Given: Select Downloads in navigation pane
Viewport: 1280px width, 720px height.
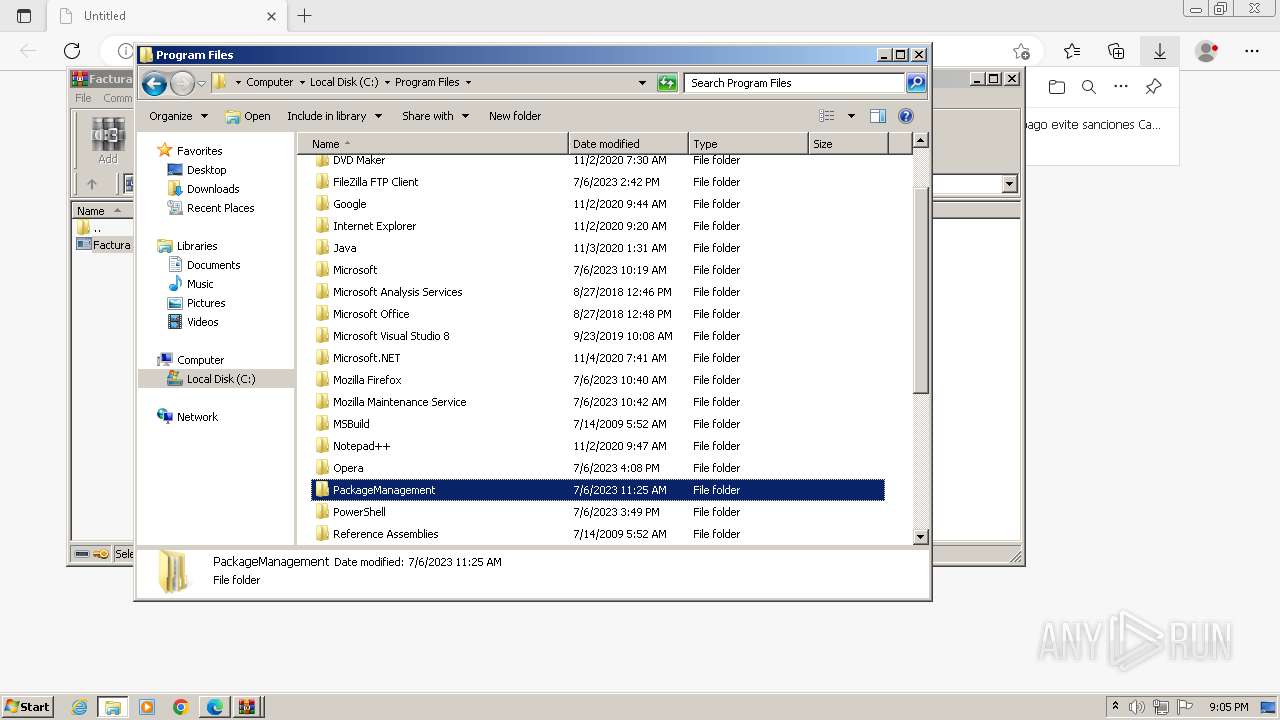Looking at the screenshot, I should click(x=213, y=189).
